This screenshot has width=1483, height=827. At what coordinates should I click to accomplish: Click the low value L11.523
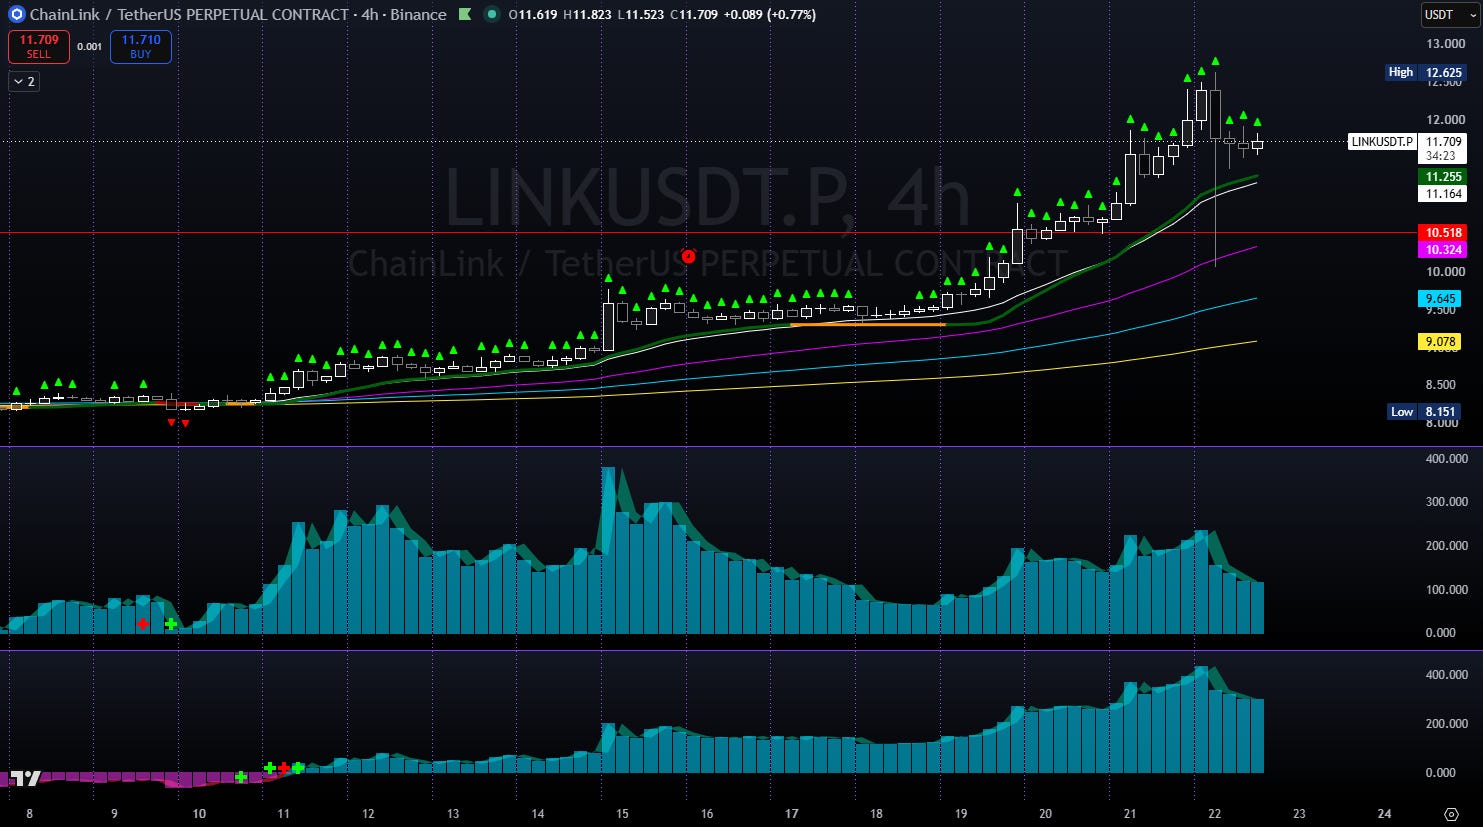click(x=641, y=15)
